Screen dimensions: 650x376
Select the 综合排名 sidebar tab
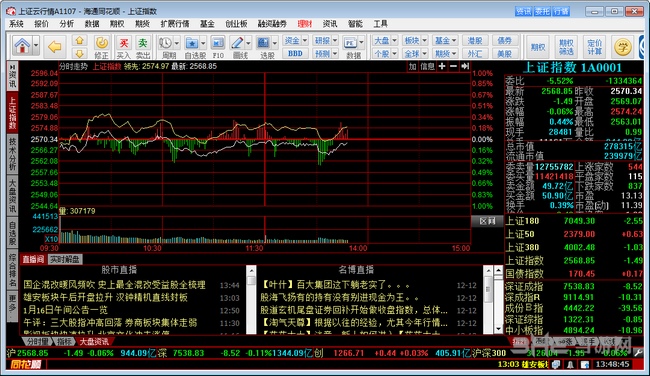[x=12, y=270]
